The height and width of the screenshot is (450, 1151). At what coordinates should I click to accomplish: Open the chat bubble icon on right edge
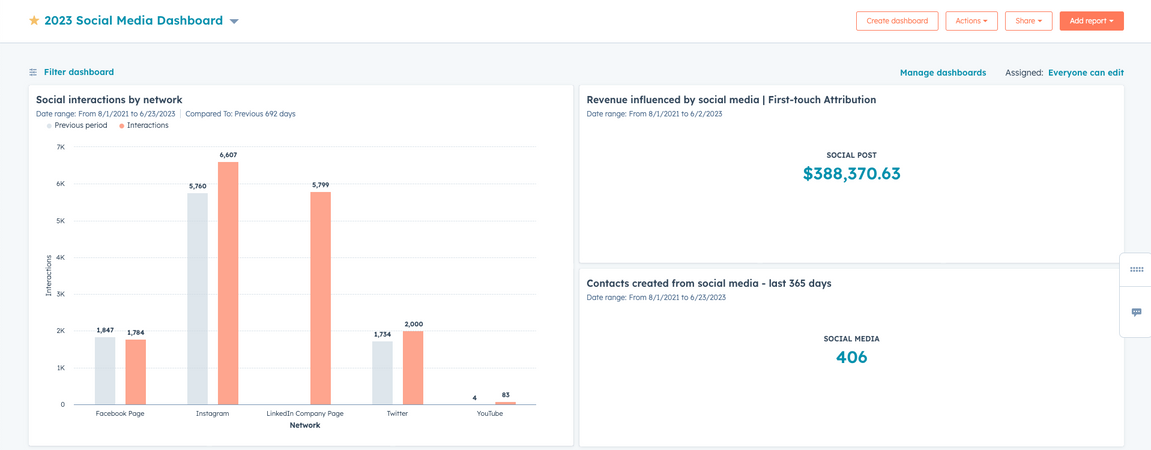[1136, 313]
